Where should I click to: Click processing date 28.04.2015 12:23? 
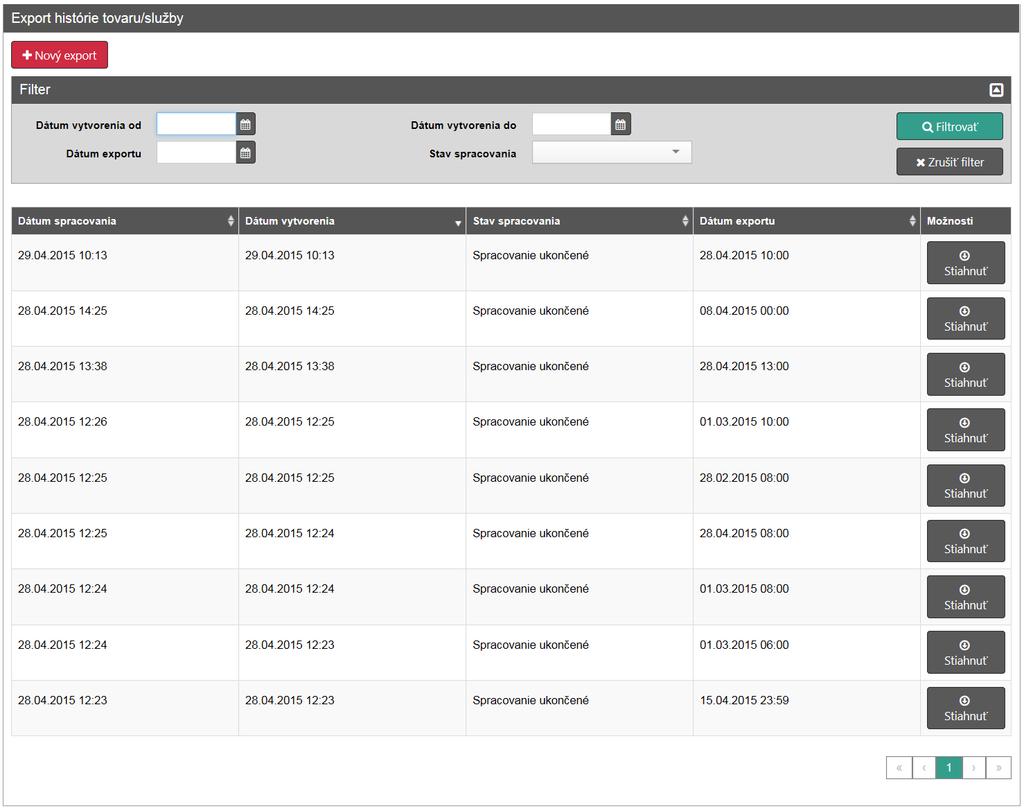click(62, 700)
